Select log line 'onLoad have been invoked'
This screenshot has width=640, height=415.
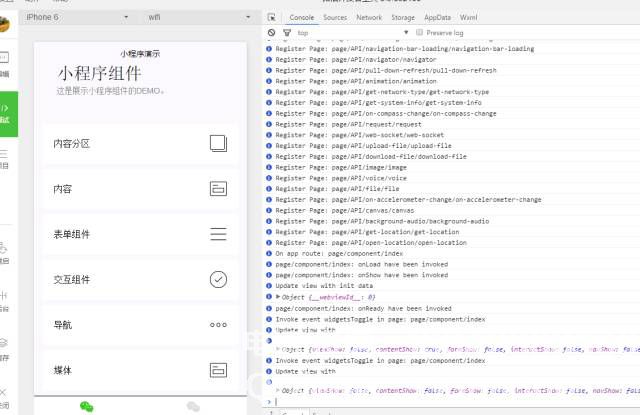pos(362,264)
